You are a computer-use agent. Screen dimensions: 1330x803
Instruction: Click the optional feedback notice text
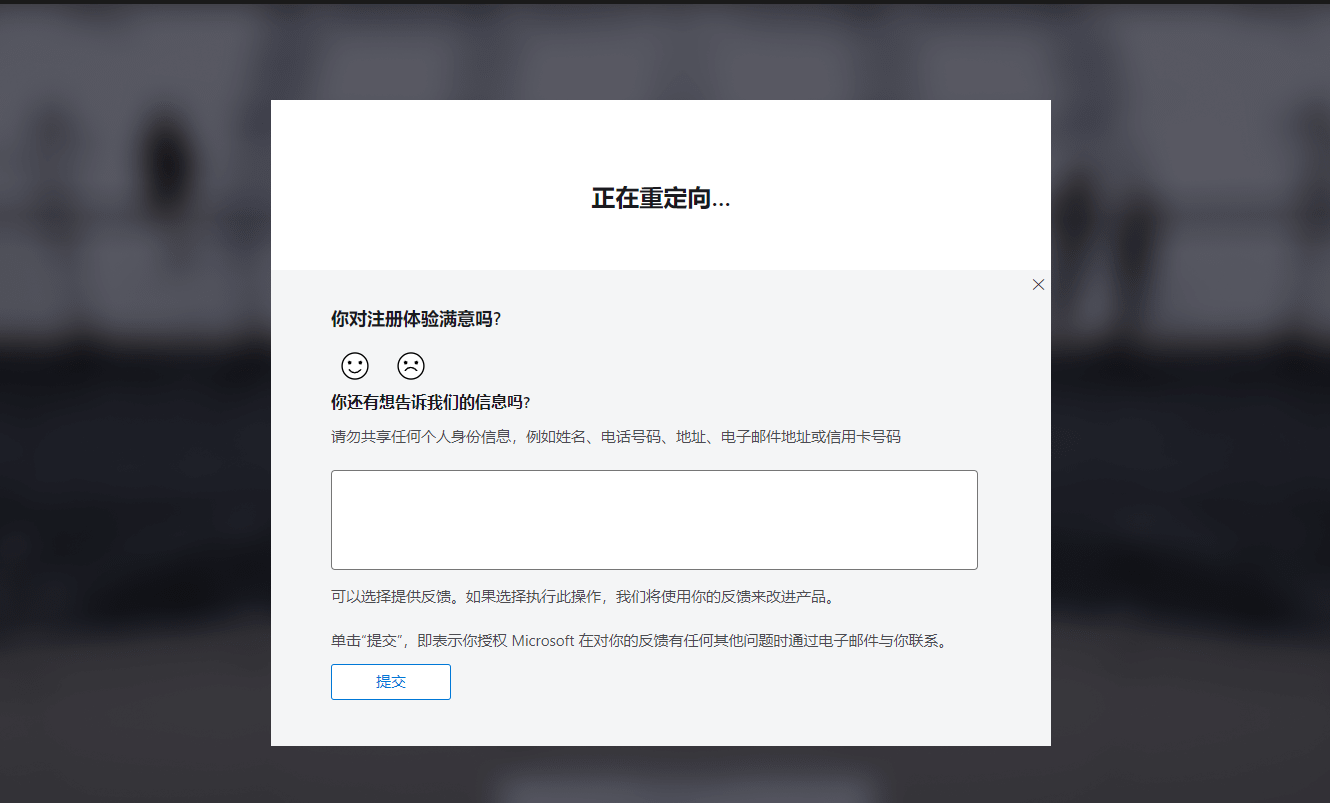tap(583, 597)
